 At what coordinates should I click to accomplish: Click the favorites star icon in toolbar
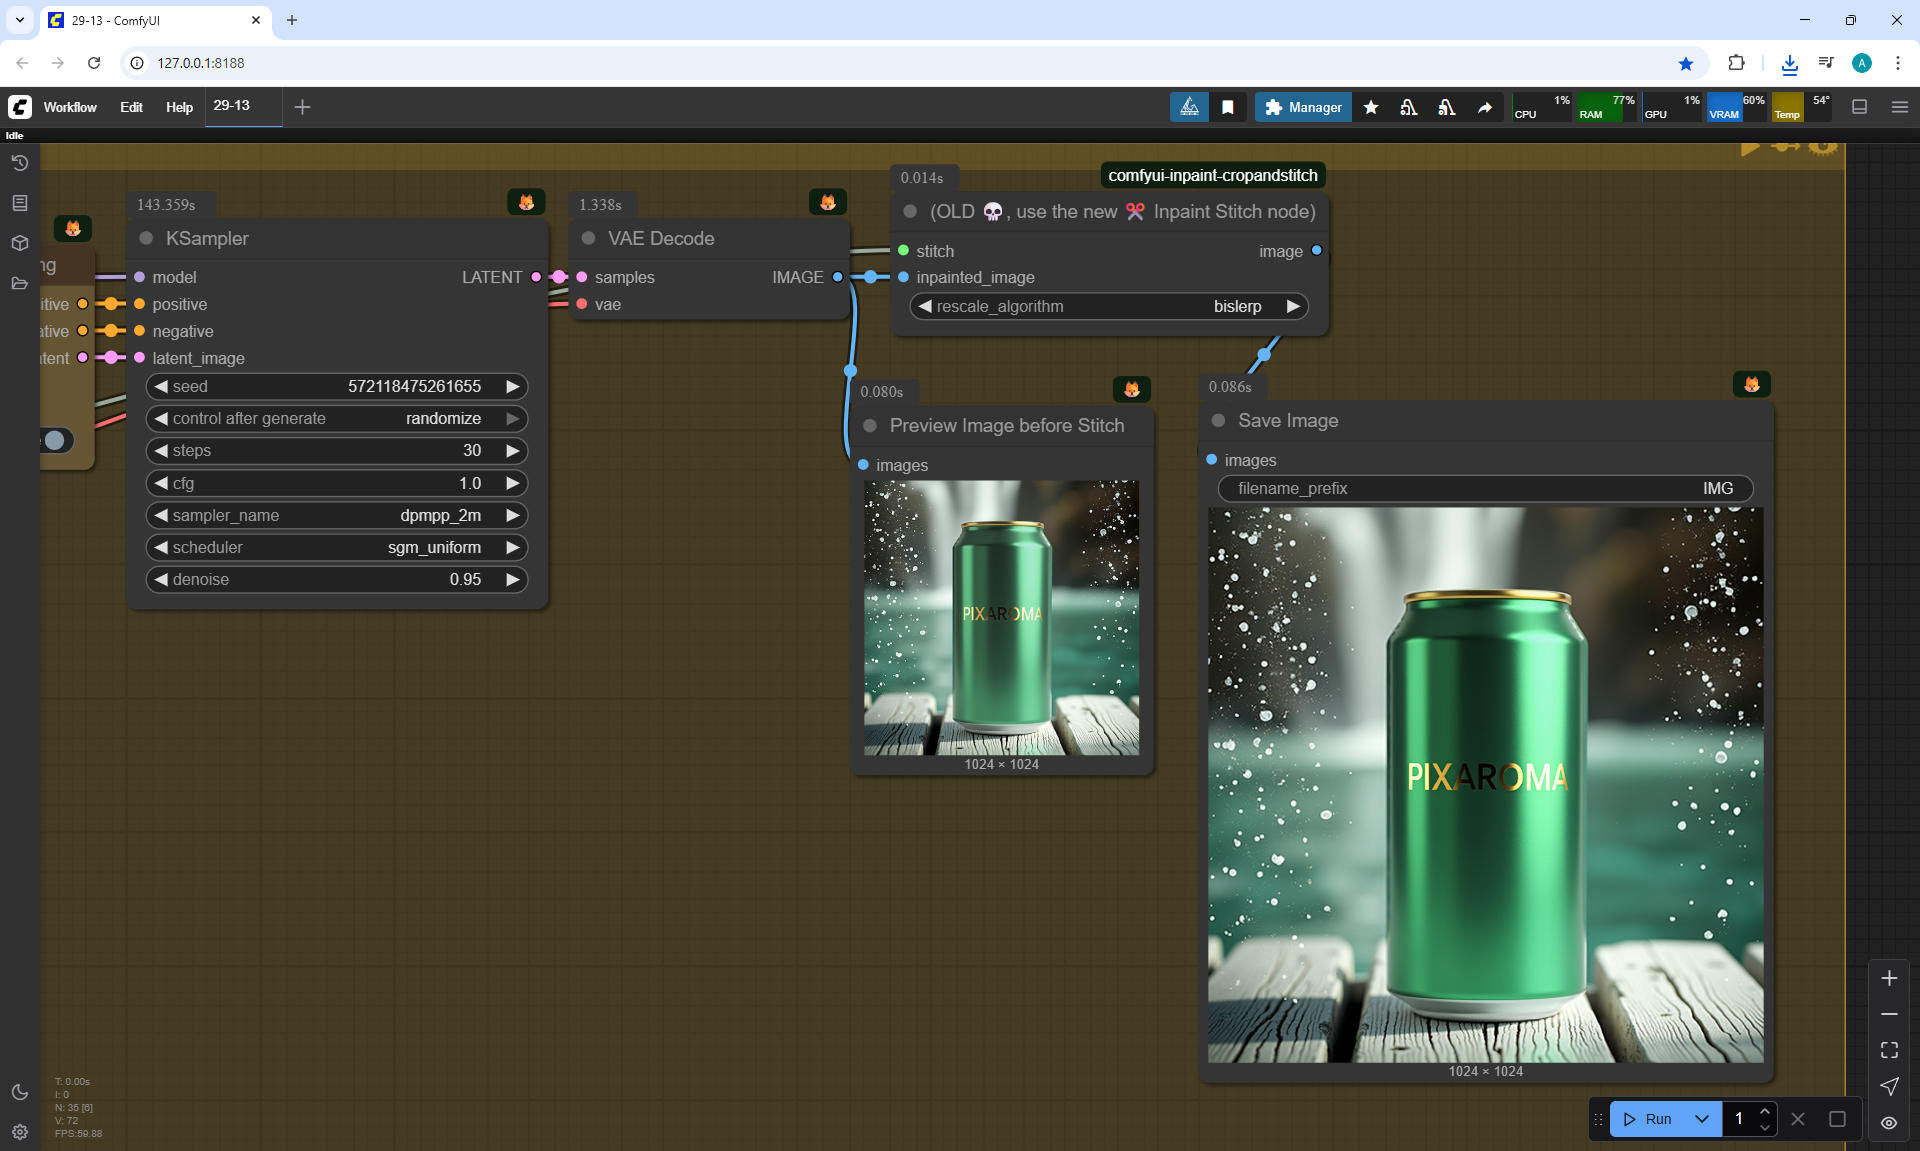(x=1371, y=107)
